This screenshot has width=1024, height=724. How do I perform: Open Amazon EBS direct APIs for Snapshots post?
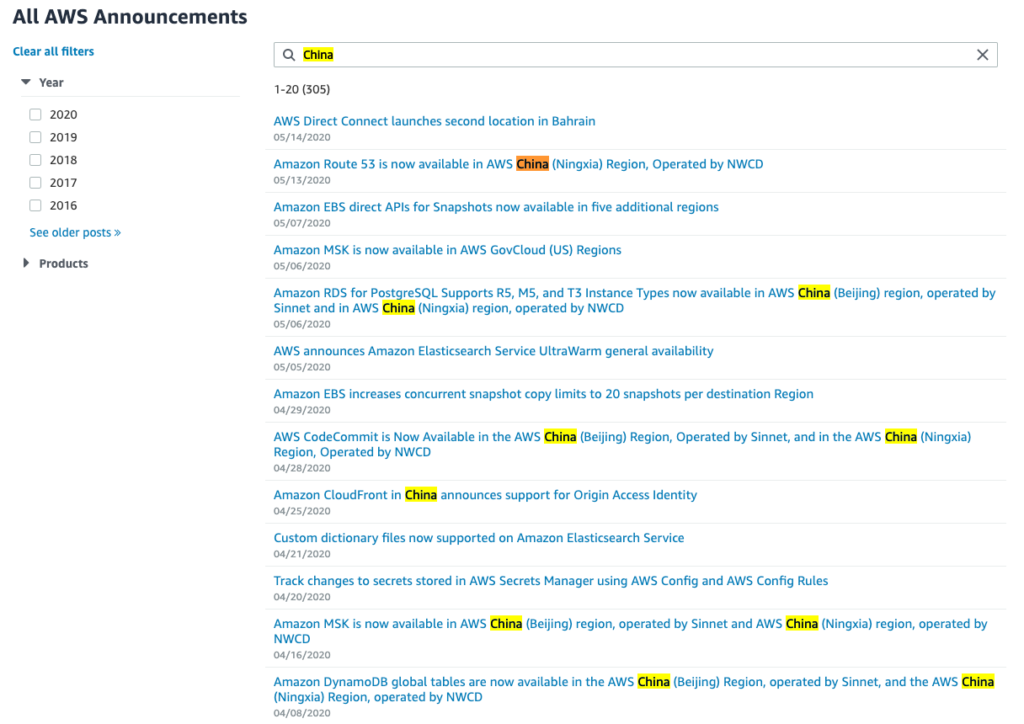point(496,207)
